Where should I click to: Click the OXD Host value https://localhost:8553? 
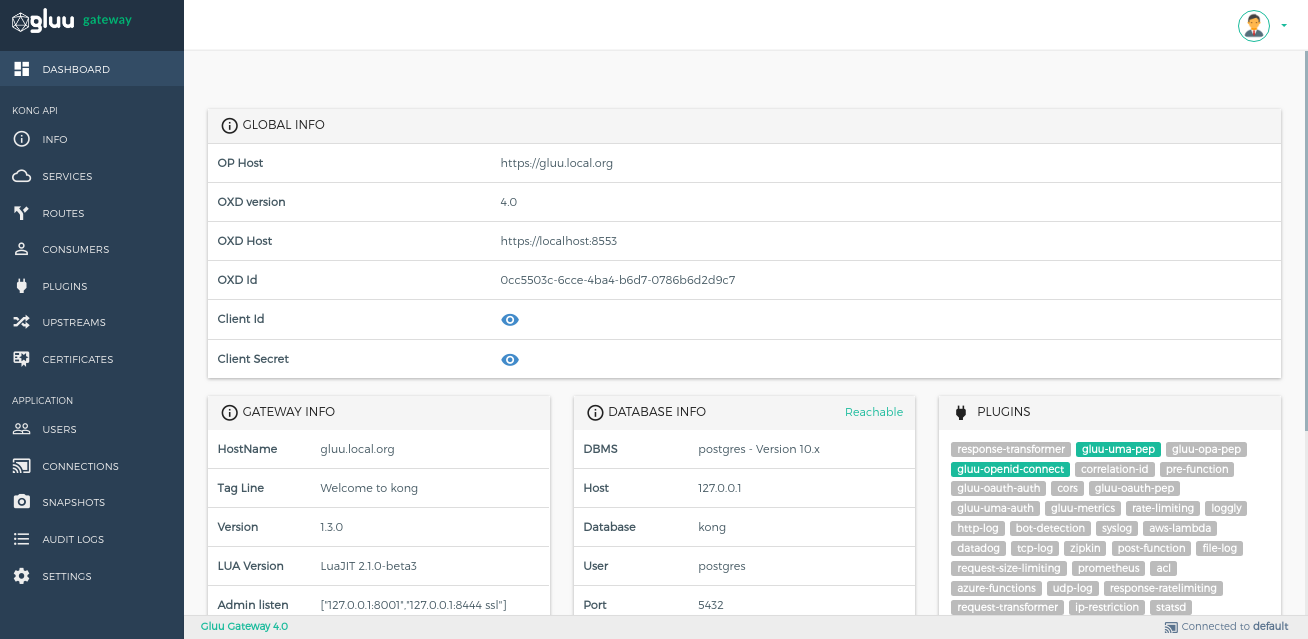pos(560,241)
